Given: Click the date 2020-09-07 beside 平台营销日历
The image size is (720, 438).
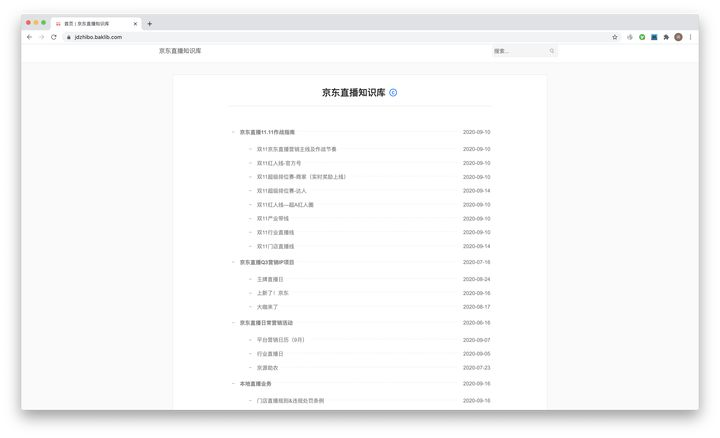Looking at the screenshot, I should pyautogui.click(x=476, y=340).
